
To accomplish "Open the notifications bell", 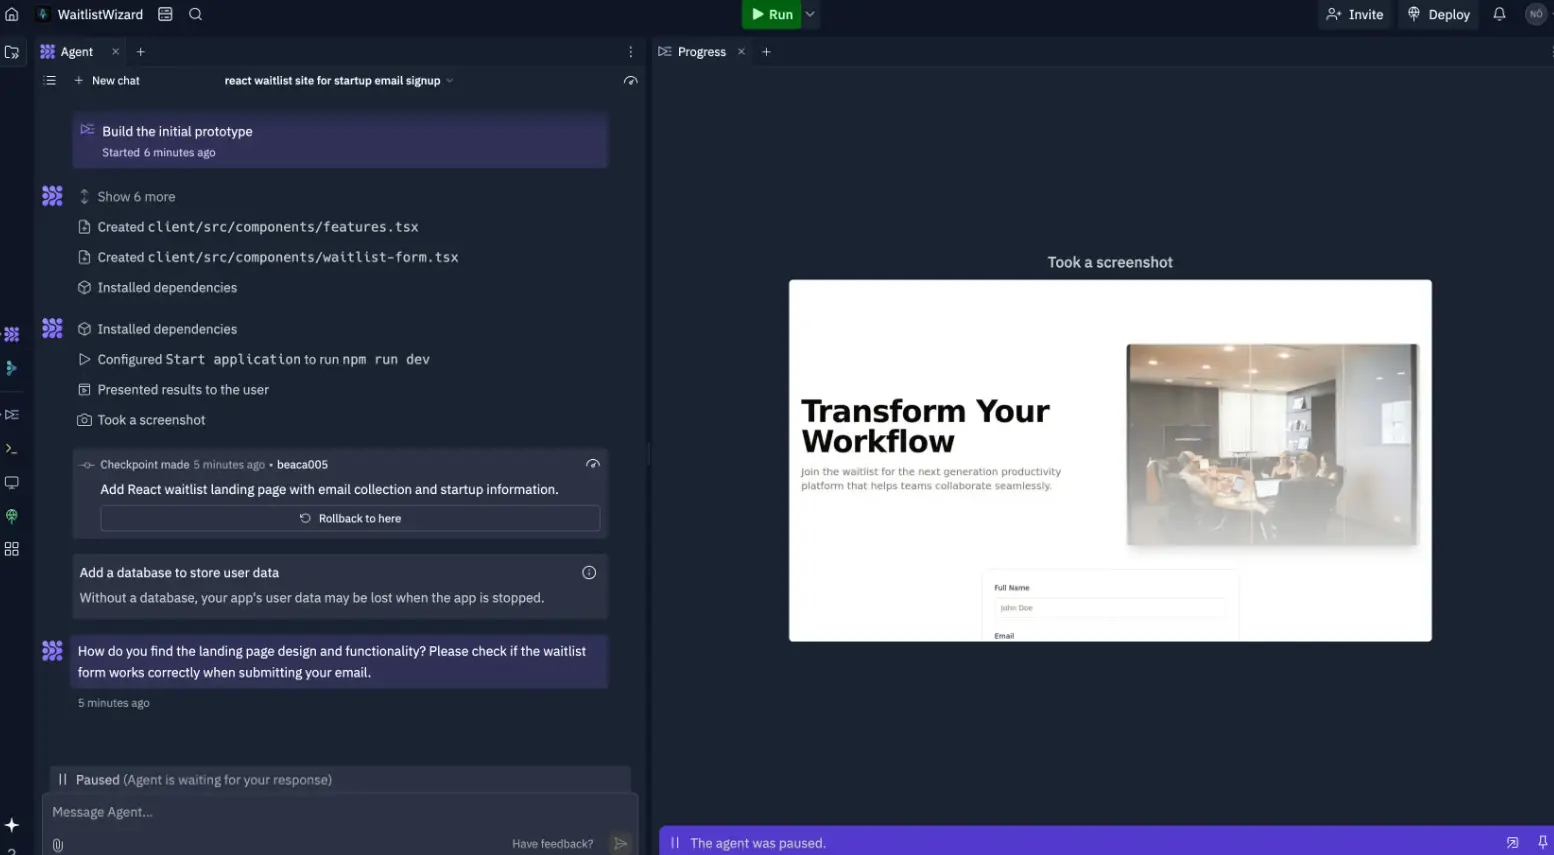I will point(1499,14).
